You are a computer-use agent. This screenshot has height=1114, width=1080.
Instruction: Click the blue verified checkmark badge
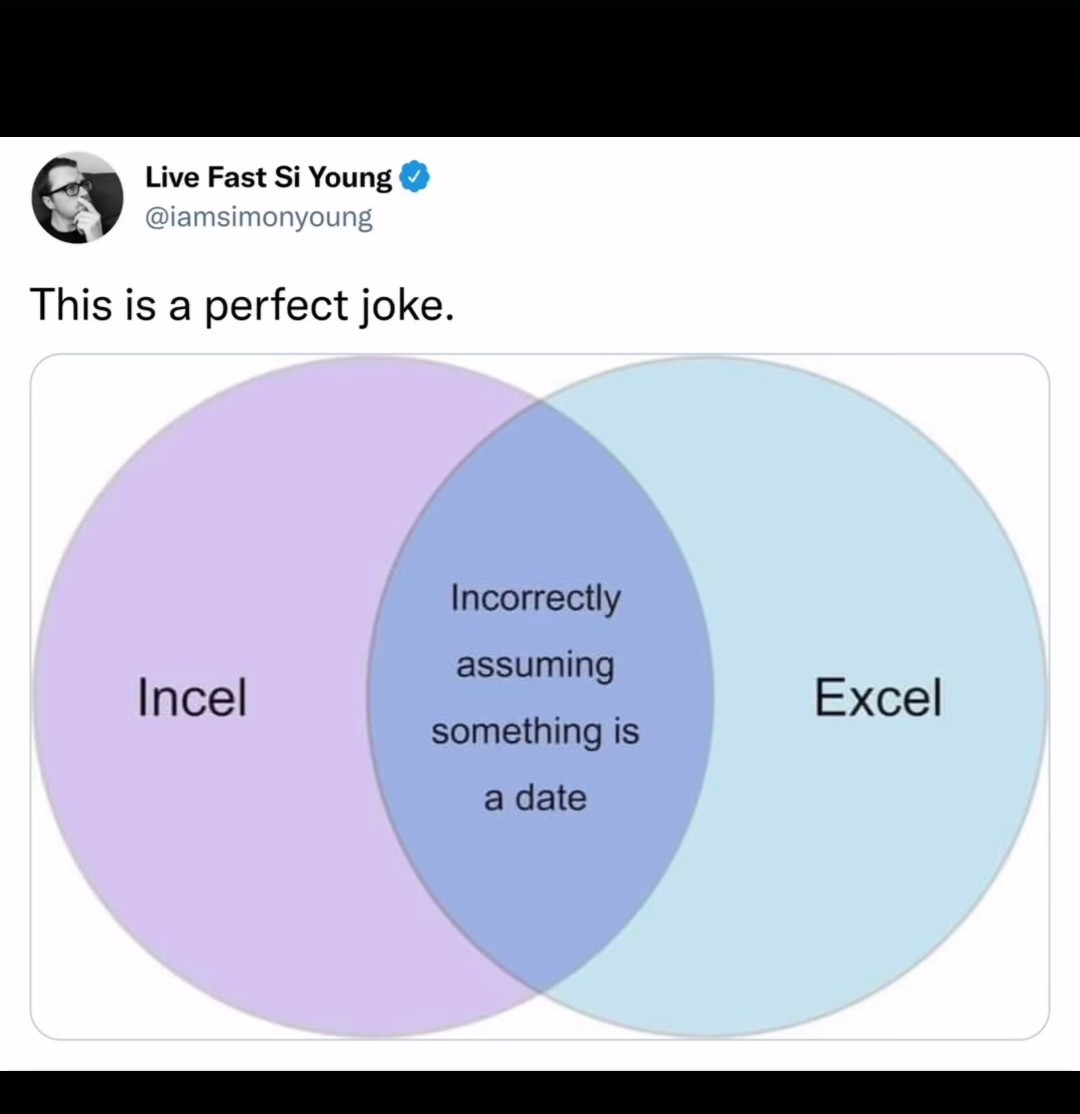tap(415, 178)
